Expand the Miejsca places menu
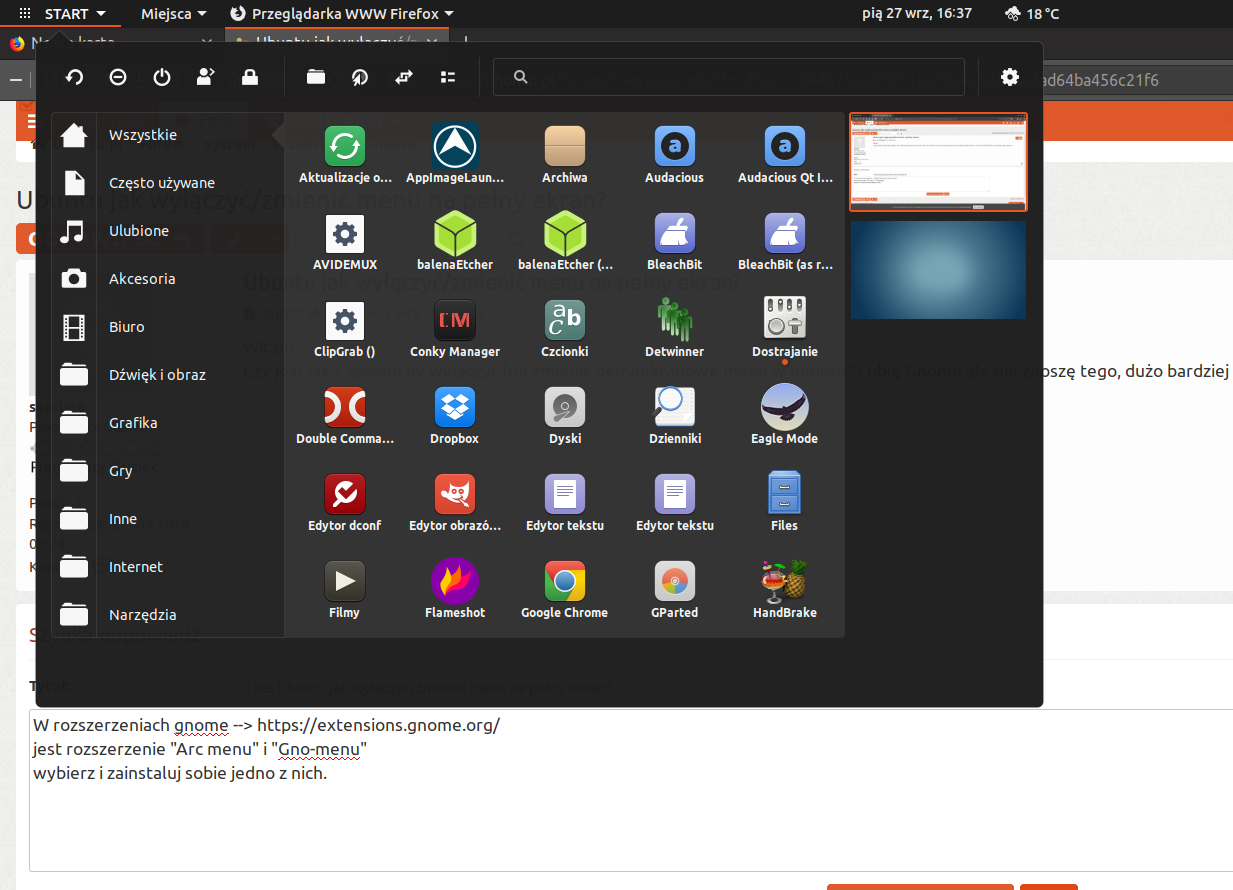The height and width of the screenshot is (890, 1233). pyautogui.click(x=174, y=14)
